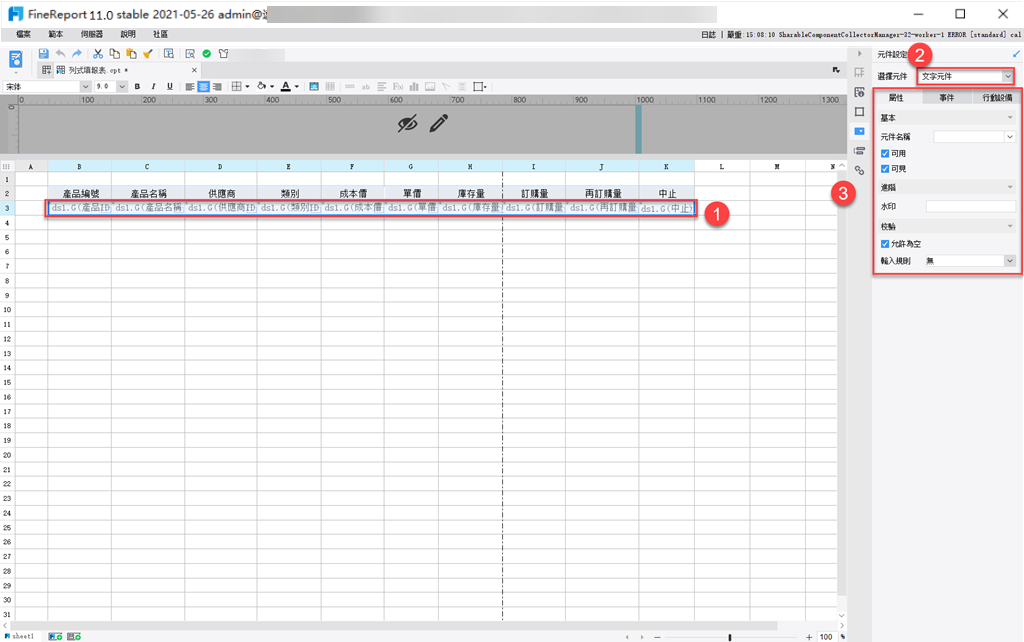Switch to the 事件 tab
The width and height of the screenshot is (1024, 642).
click(x=946, y=97)
